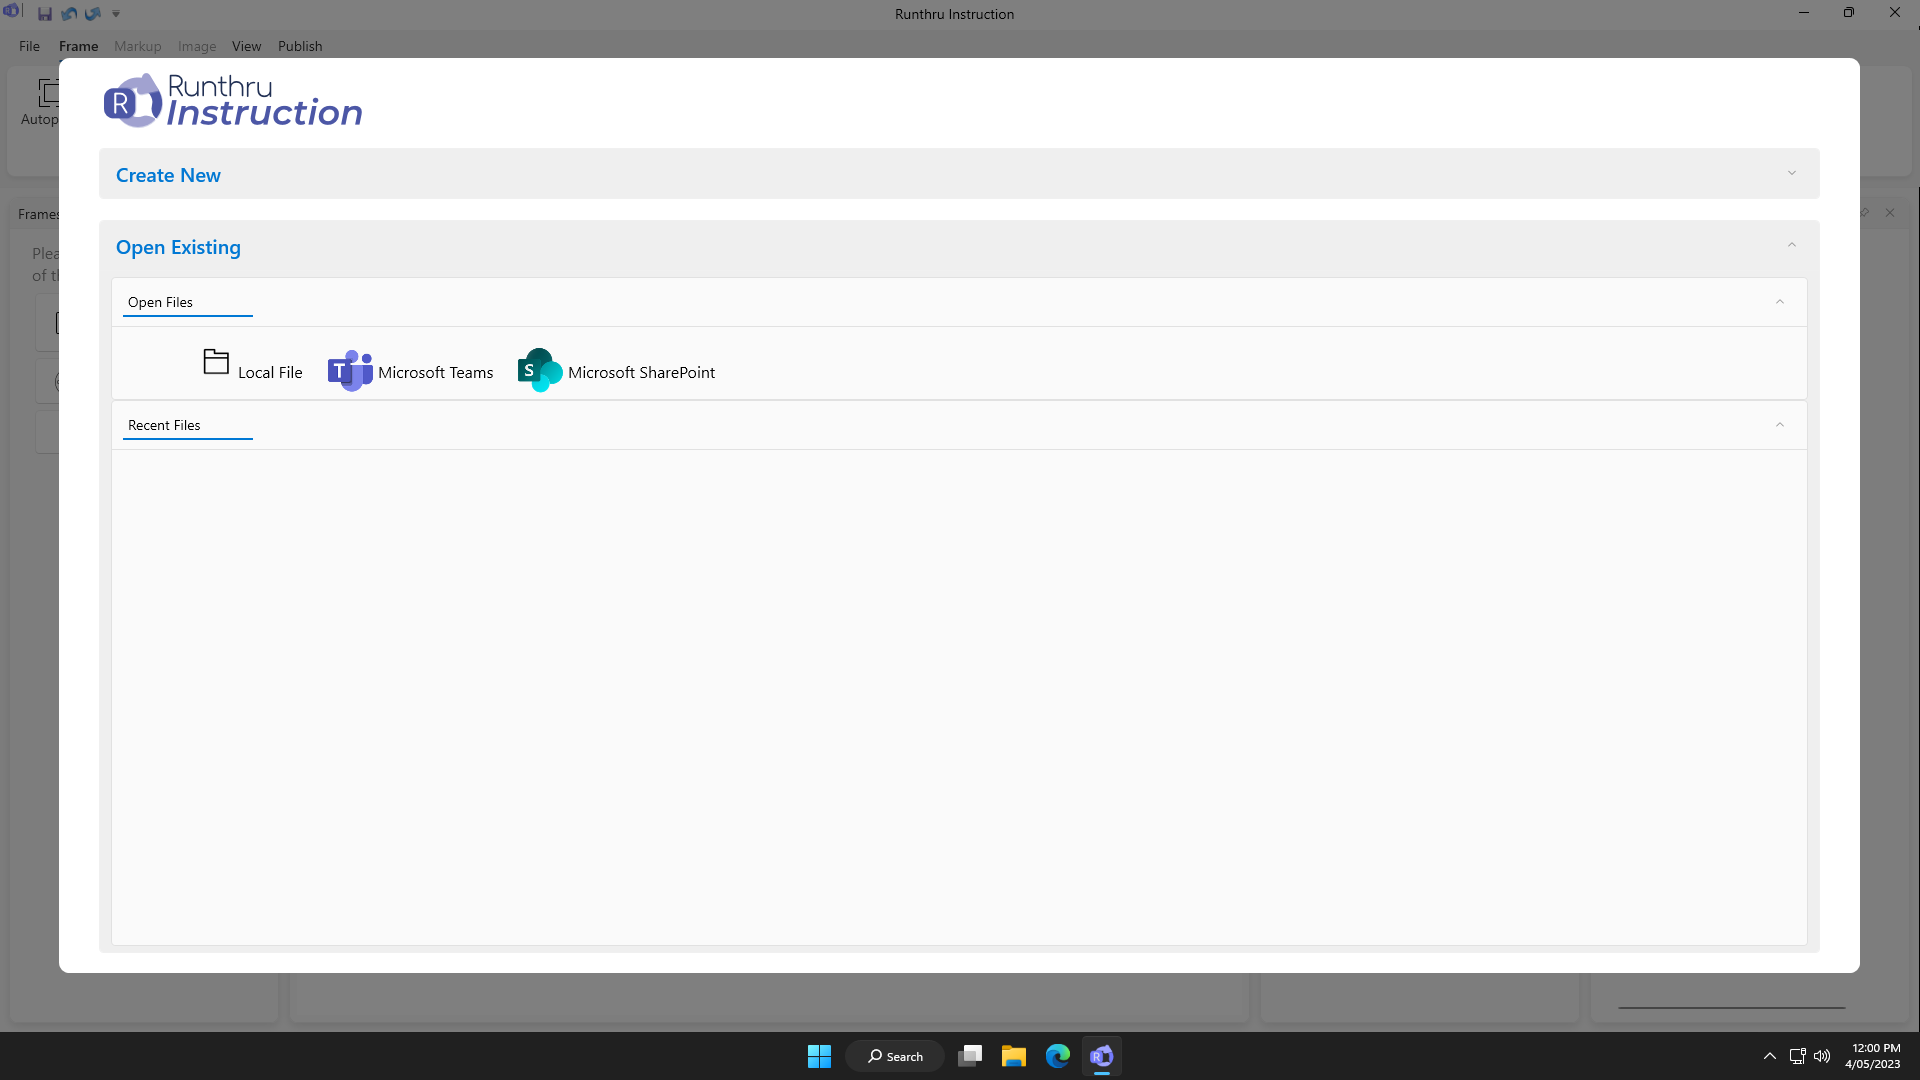Open quick access toolbar customize dropdown
This screenshot has width=1920, height=1080.
pyautogui.click(x=116, y=14)
